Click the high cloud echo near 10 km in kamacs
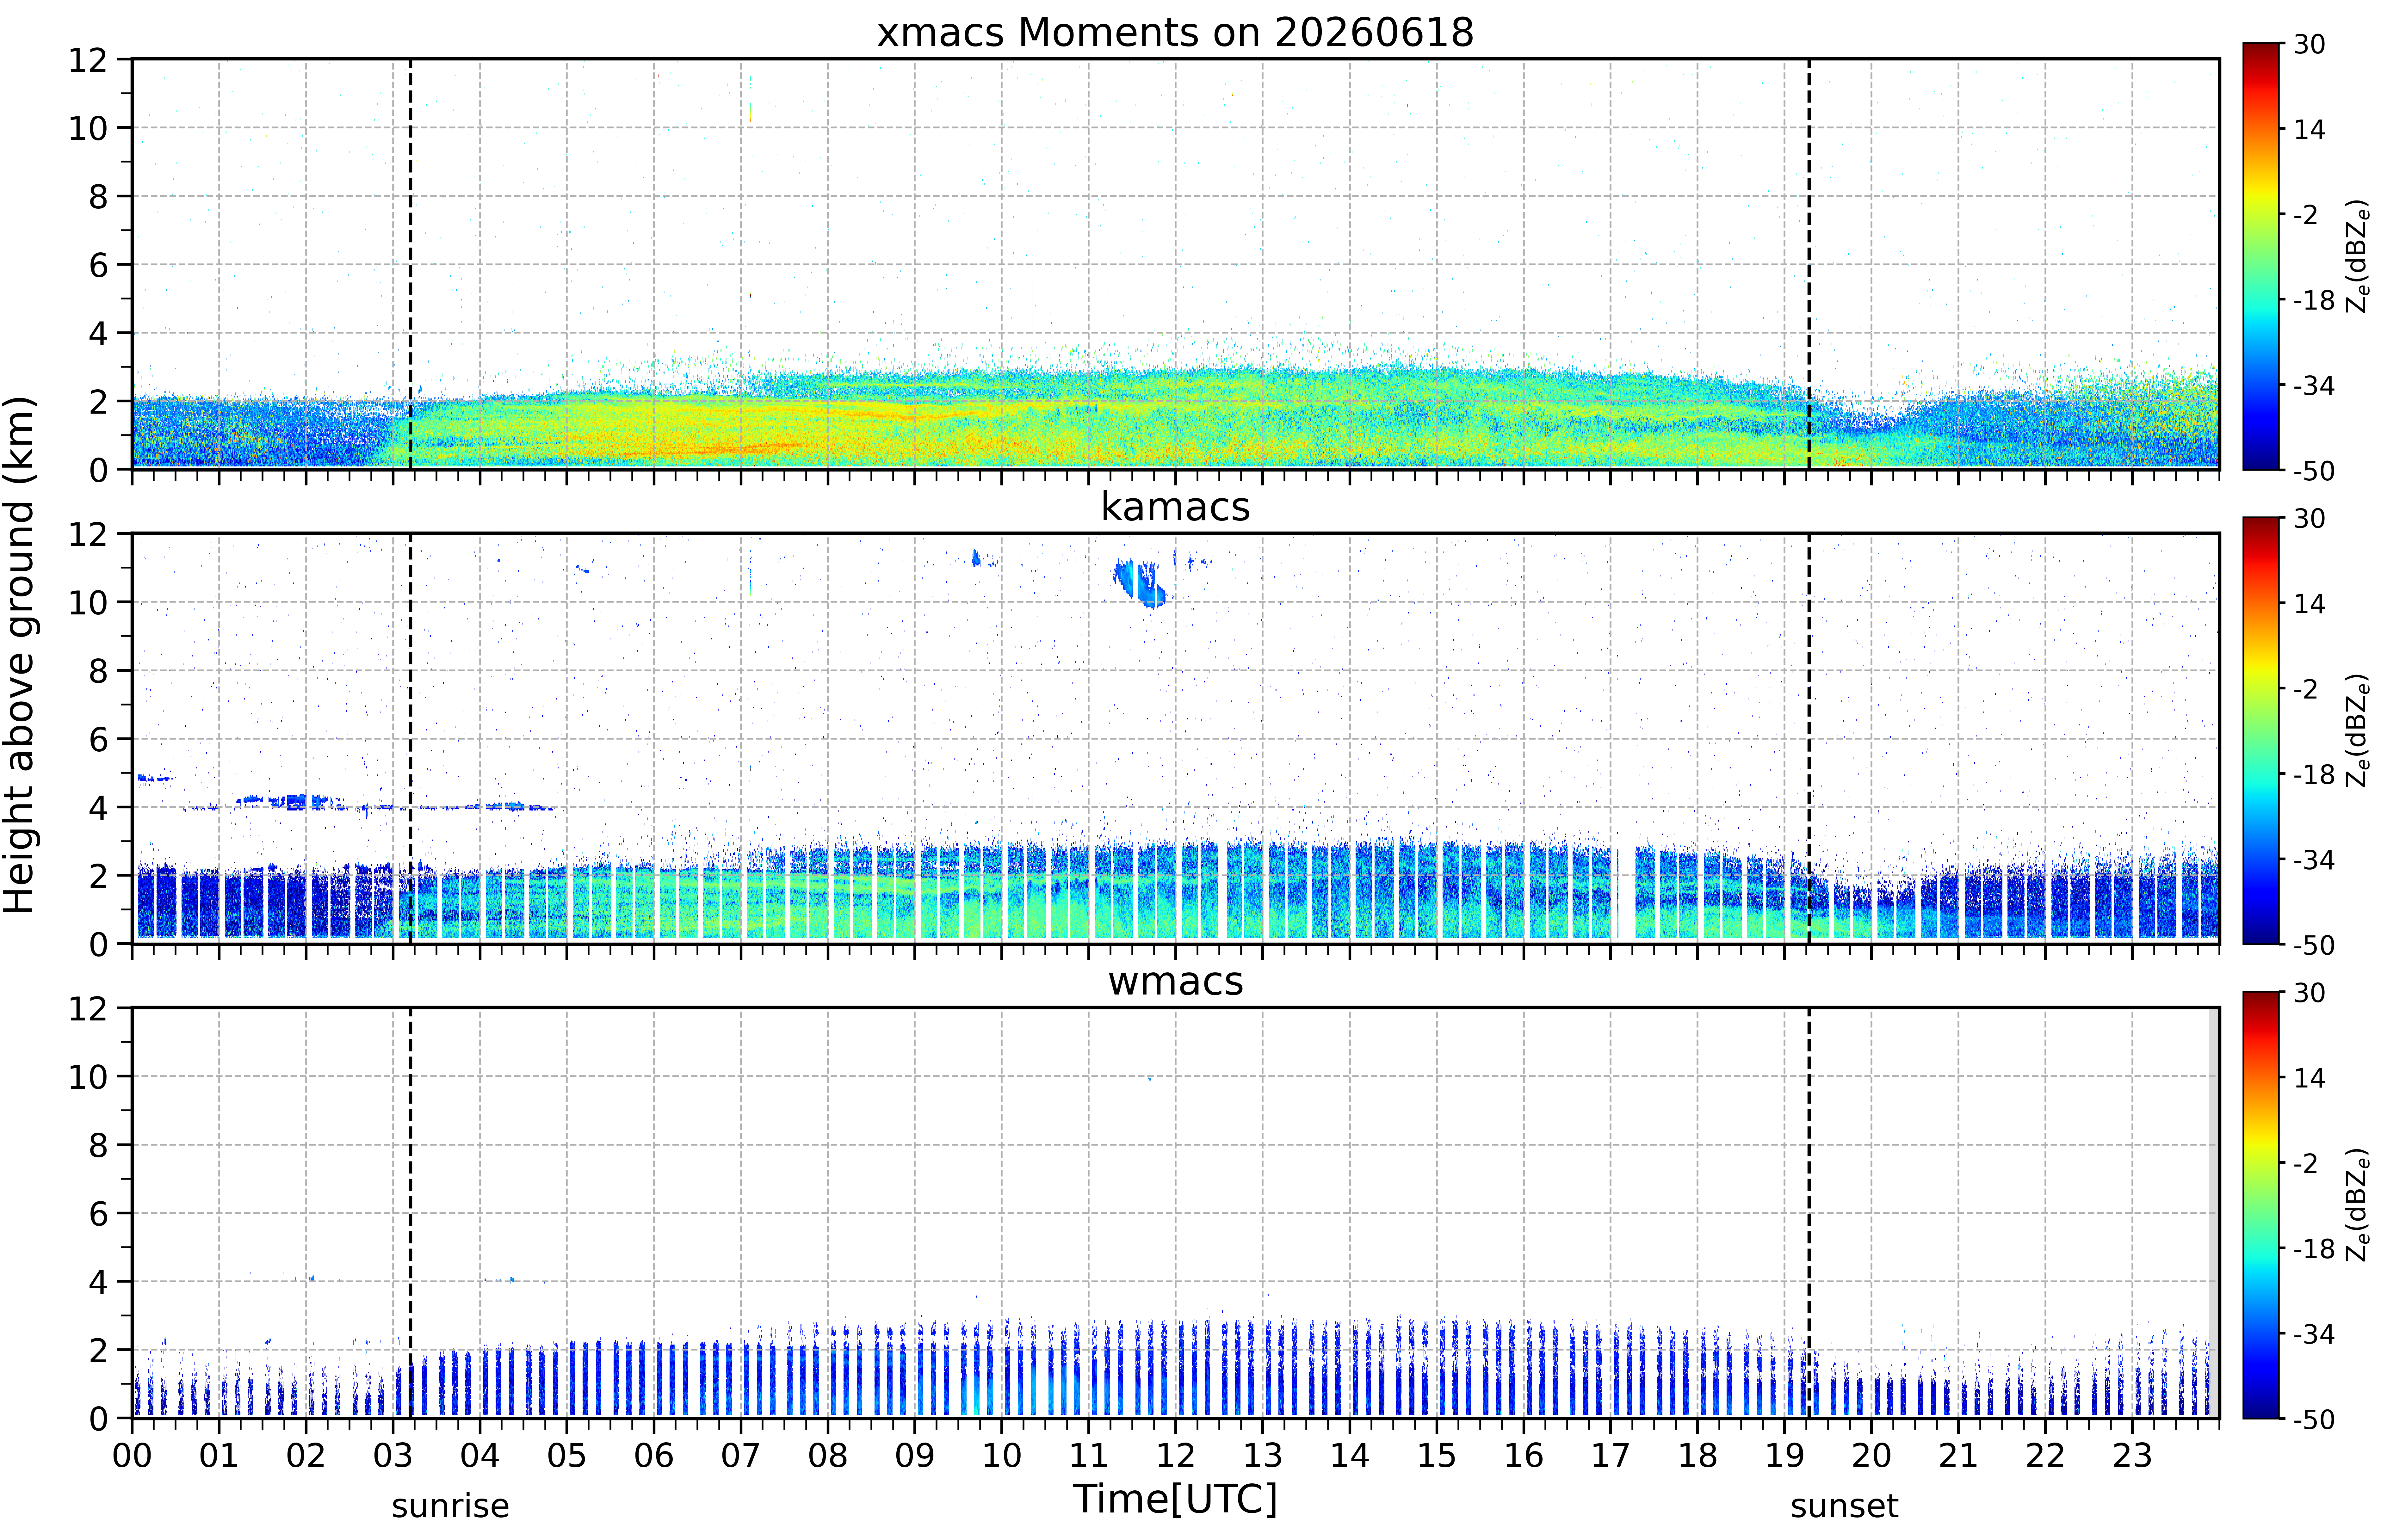Image resolution: width=2387 pixels, height=1540 pixels. 1140,583
